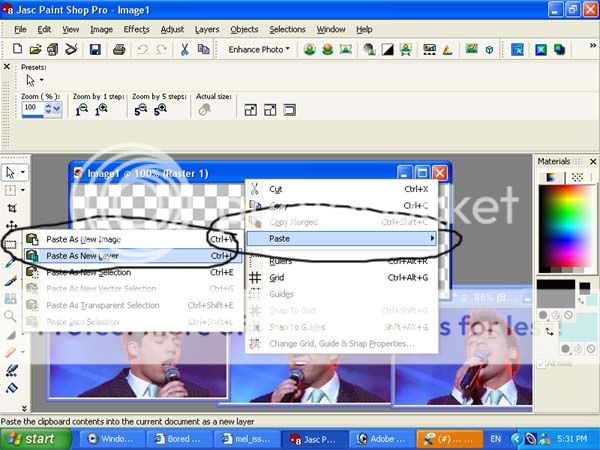
Task: Zoom out by 1 step
Action: [x=81, y=110]
